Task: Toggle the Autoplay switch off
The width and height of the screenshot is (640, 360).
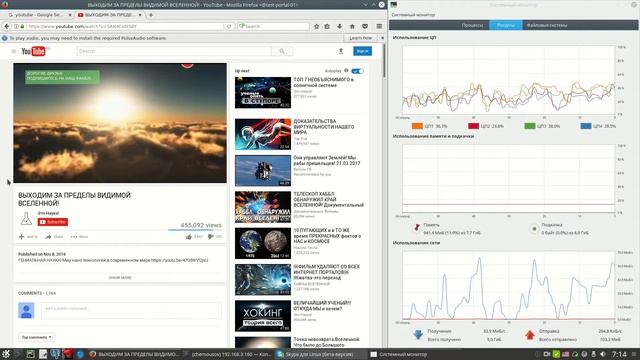Action: click(x=357, y=71)
